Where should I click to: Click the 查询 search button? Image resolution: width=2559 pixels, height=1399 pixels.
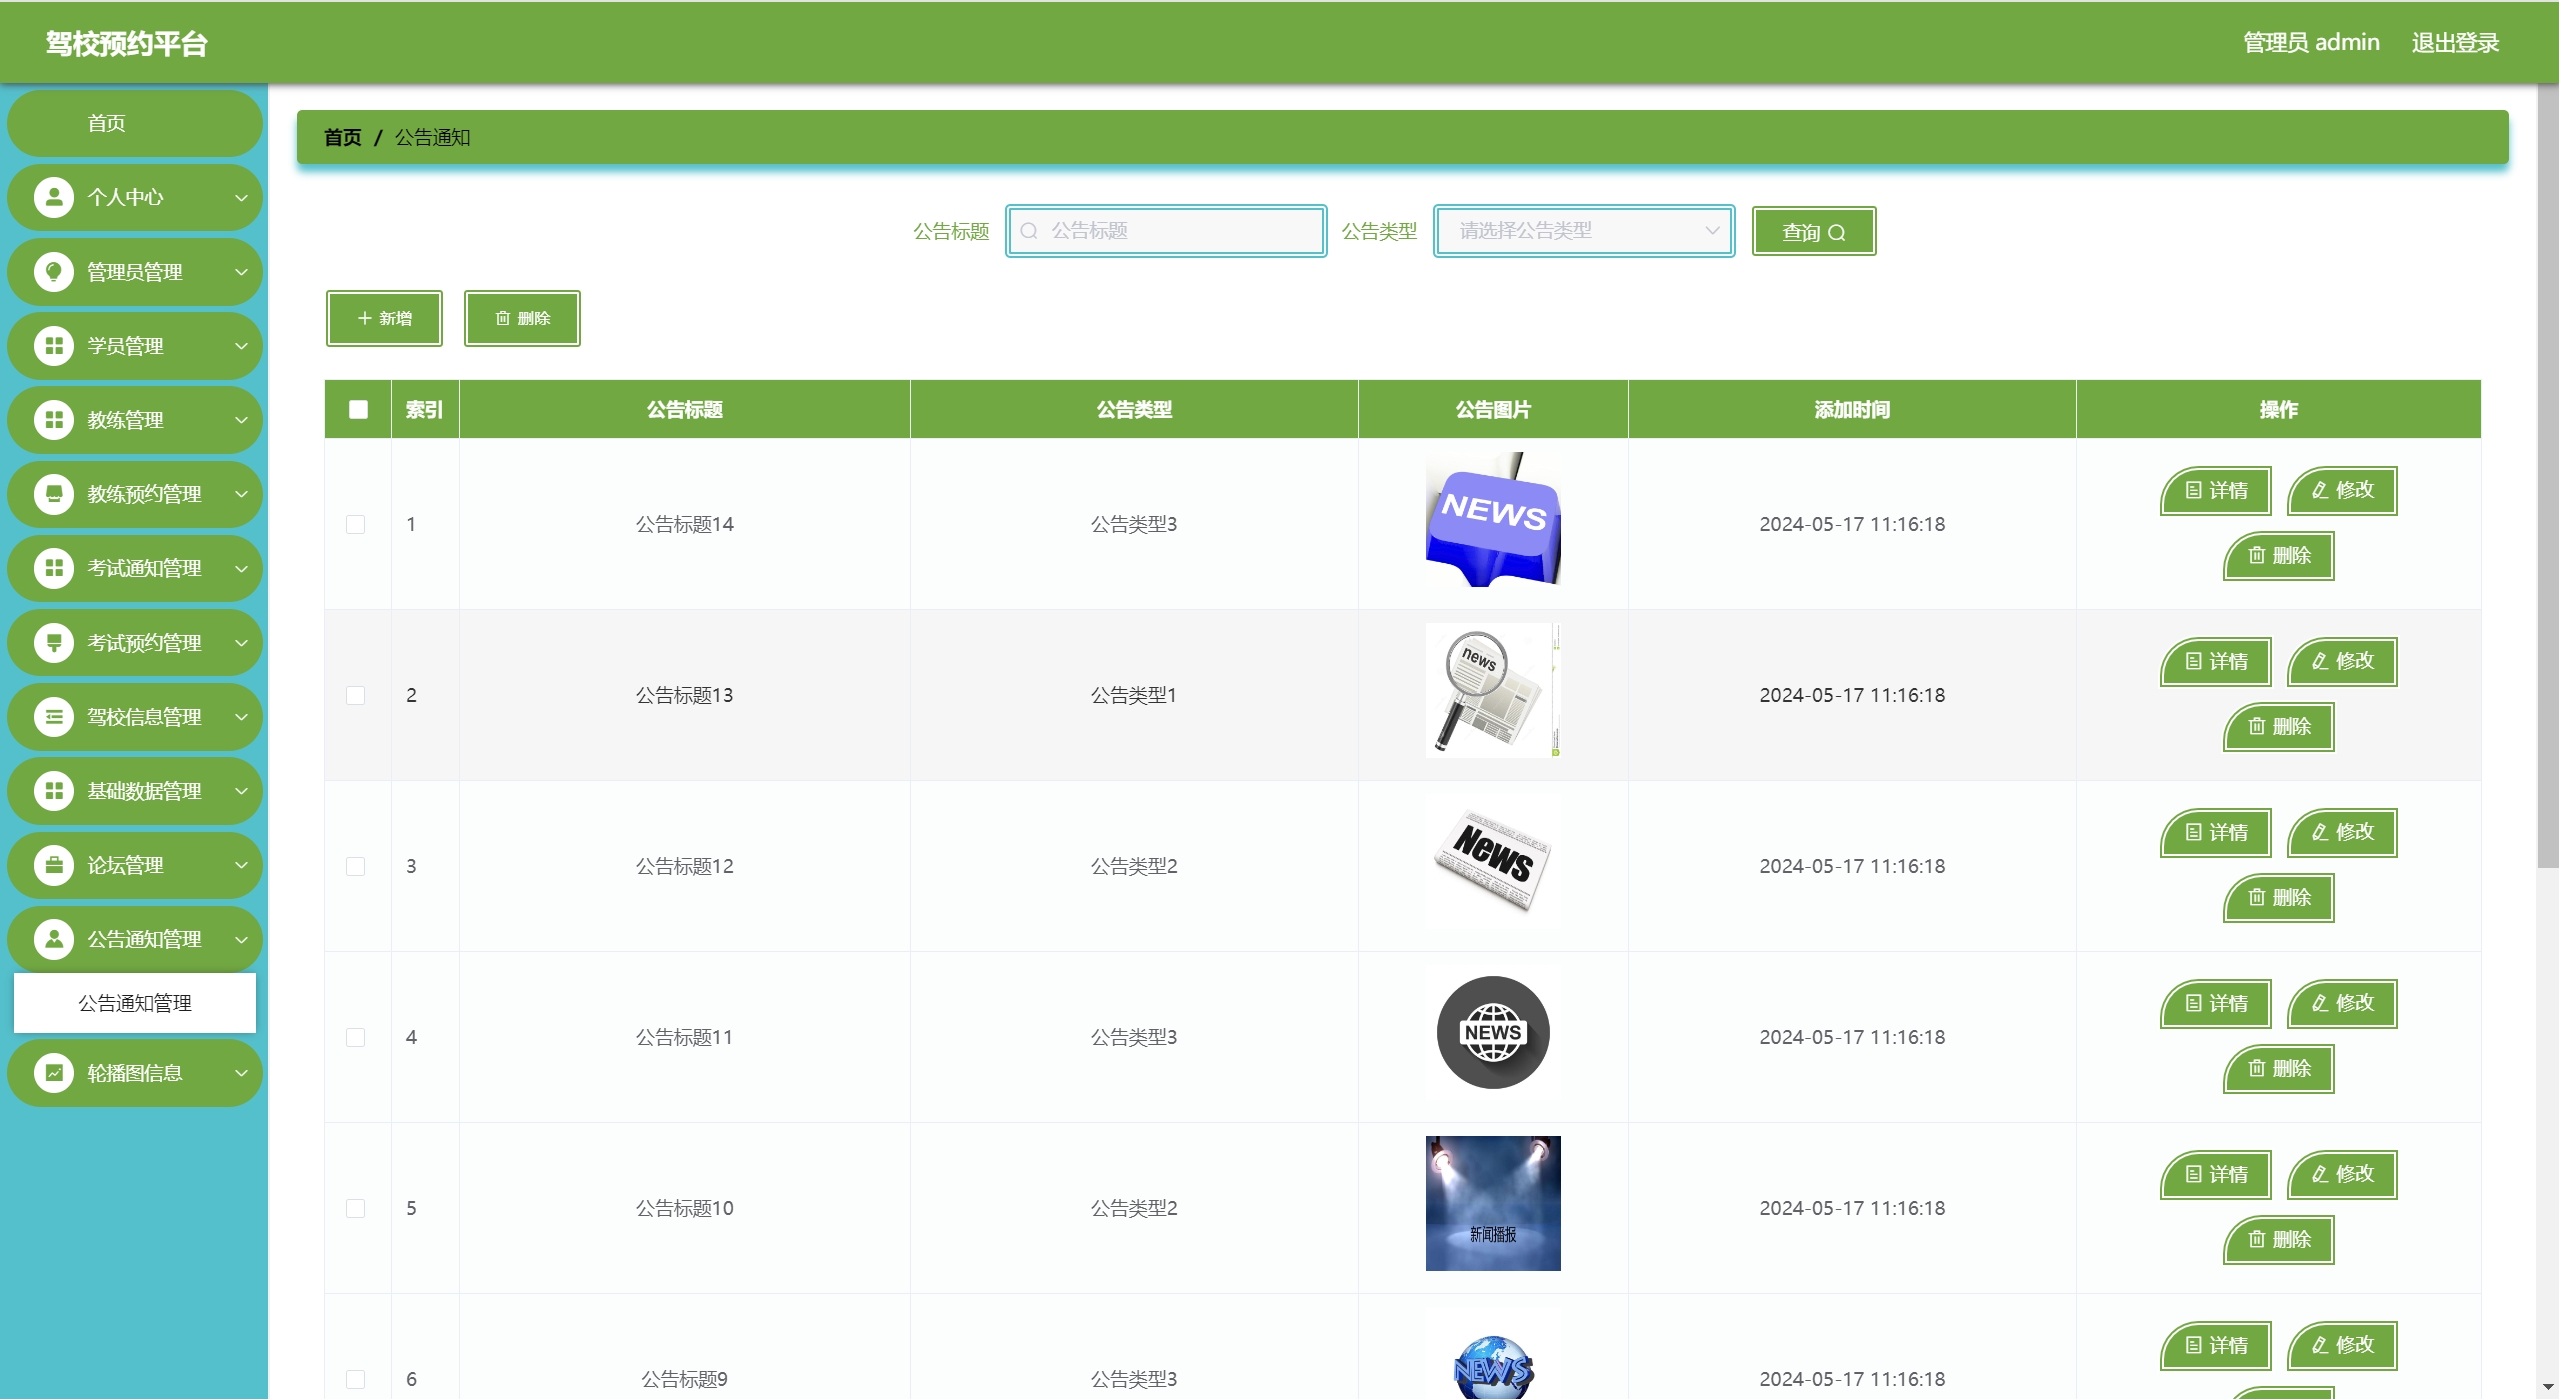point(1813,232)
